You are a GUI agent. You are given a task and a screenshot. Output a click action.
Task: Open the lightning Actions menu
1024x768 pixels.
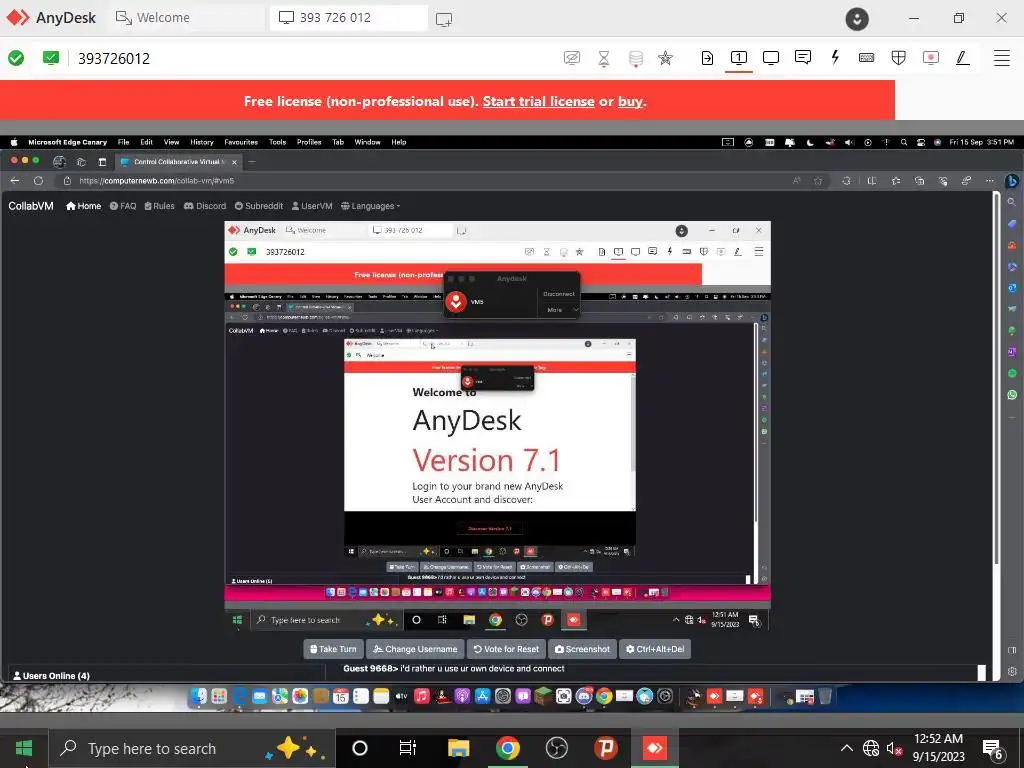pos(835,57)
